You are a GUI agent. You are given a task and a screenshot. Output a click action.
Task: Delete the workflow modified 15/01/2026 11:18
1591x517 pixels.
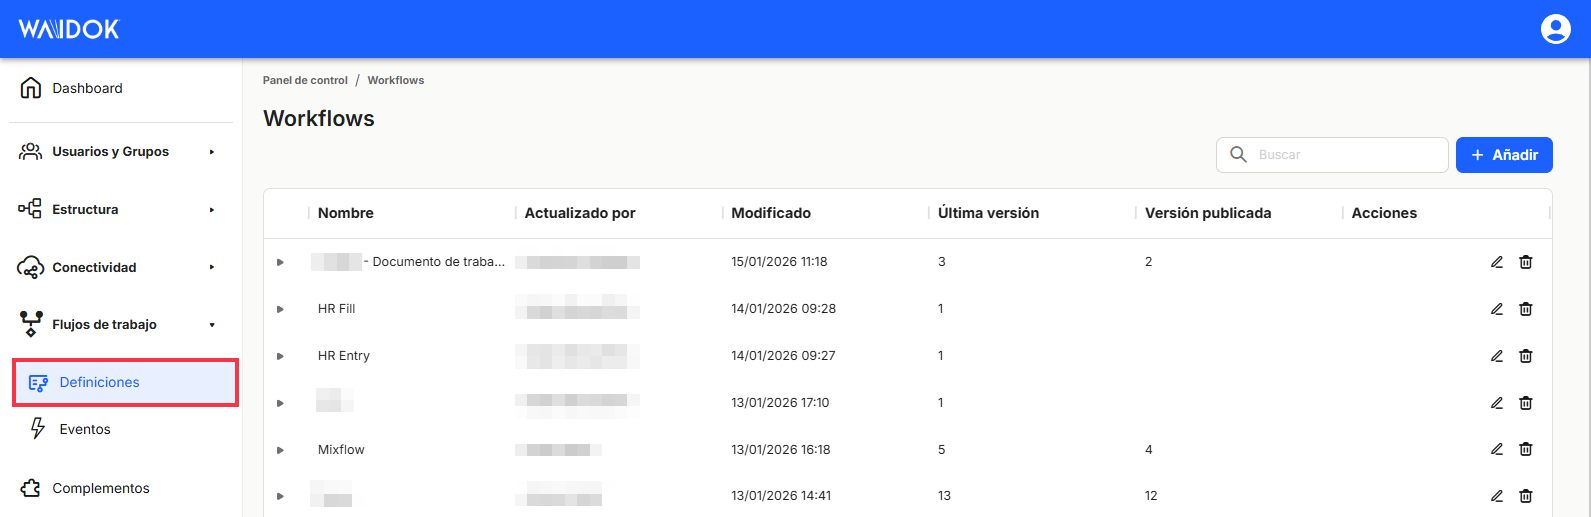[x=1525, y=262]
